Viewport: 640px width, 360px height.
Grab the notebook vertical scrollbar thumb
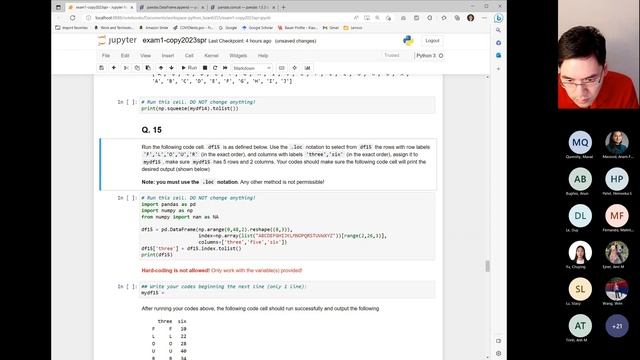click(487, 266)
